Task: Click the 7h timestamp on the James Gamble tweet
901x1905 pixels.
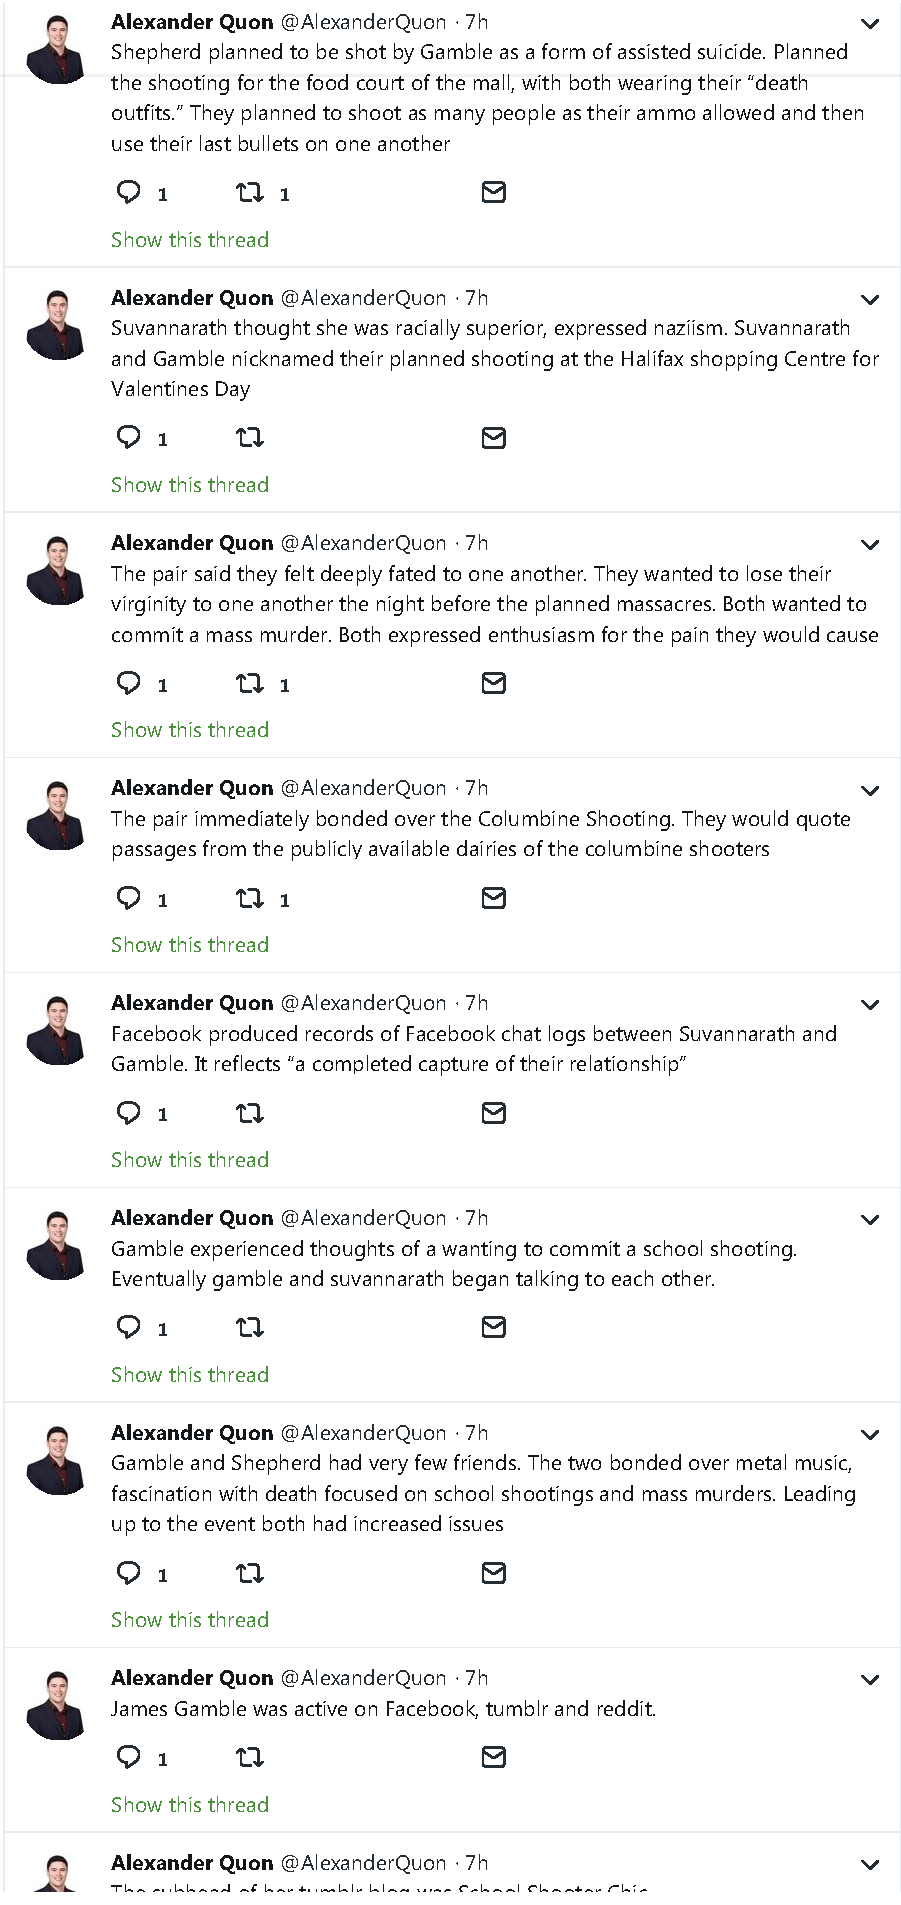Action: pos(477,1678)
